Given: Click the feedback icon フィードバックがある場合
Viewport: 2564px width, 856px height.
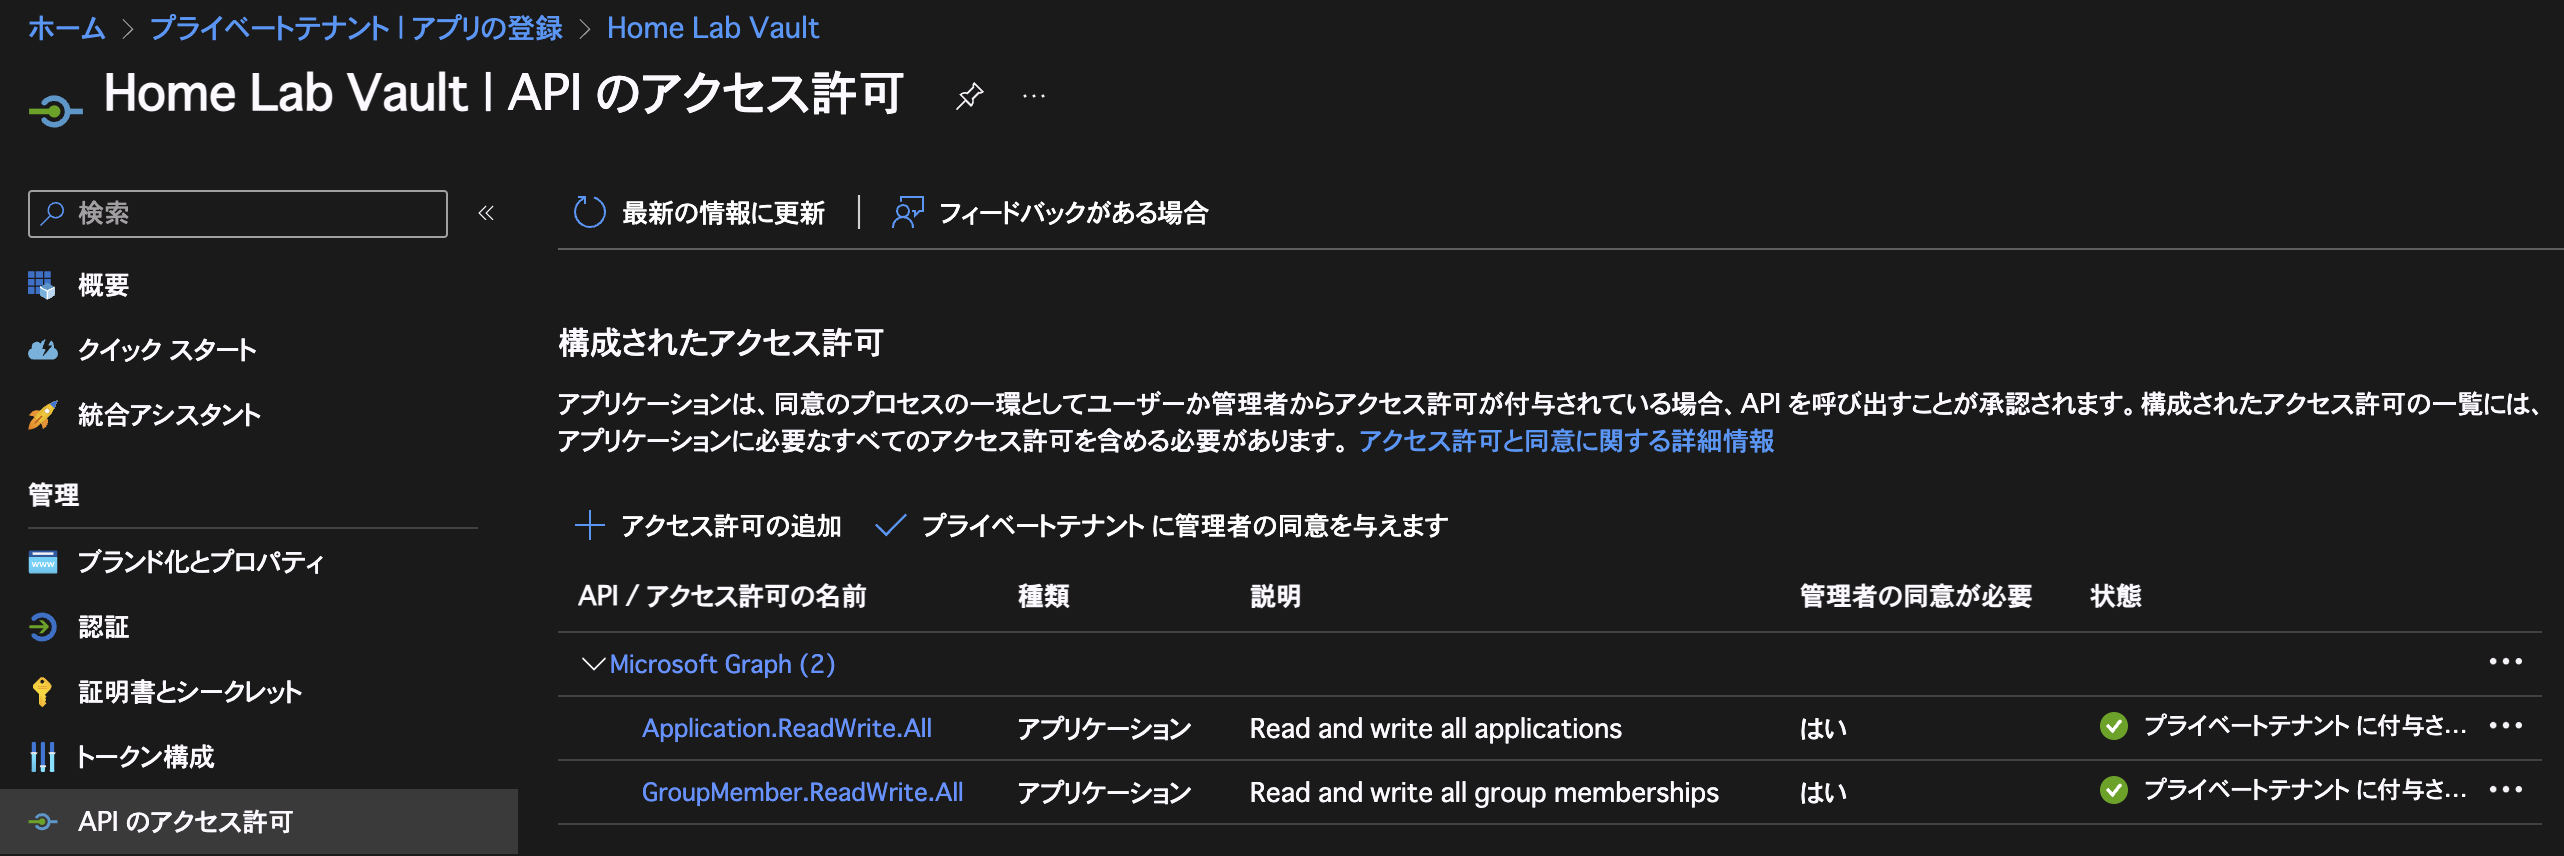Looking at the screenshot, I should [x=907, y=212].
